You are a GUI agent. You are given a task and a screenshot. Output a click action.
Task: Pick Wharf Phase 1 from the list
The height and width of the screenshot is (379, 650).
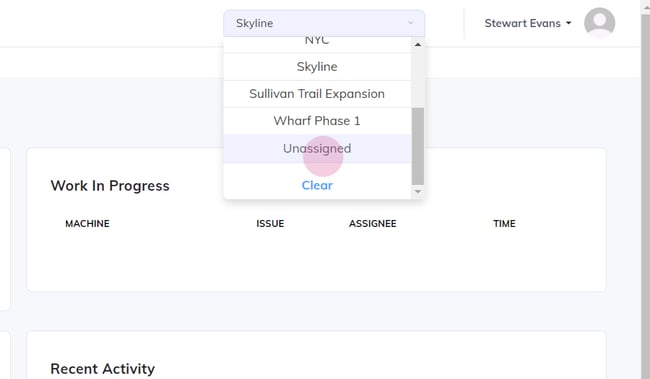point(317,121)
